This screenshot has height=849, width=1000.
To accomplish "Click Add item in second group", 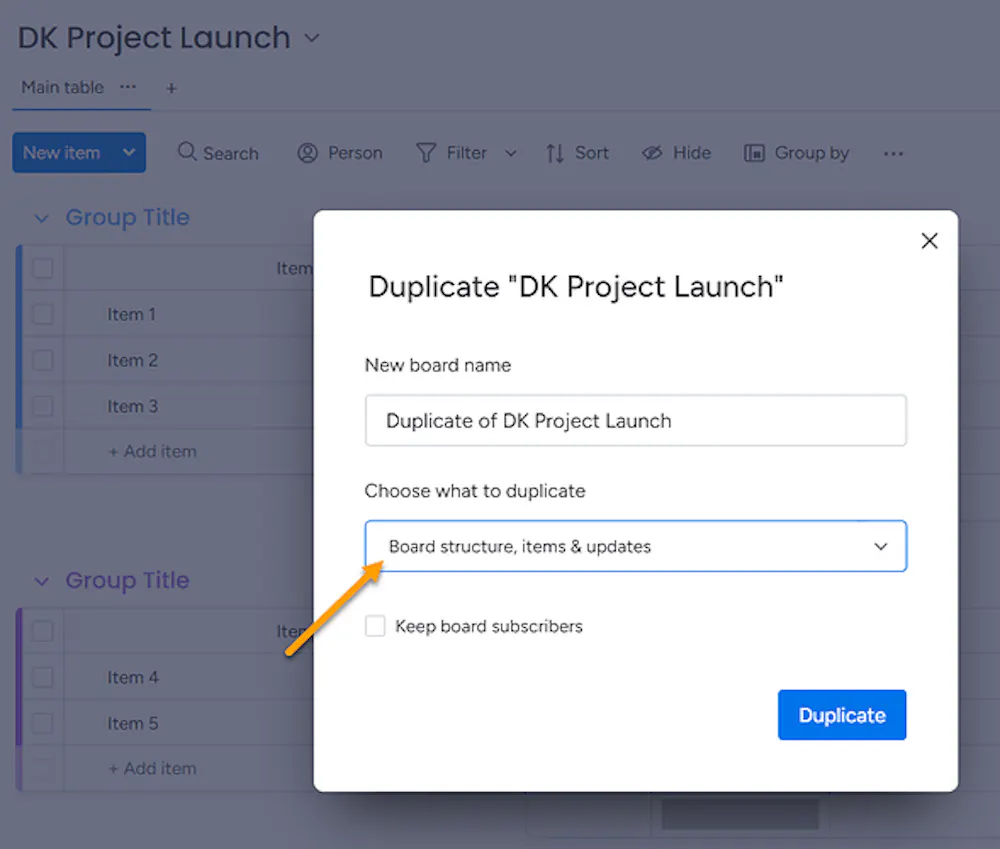I will (152, 769).
